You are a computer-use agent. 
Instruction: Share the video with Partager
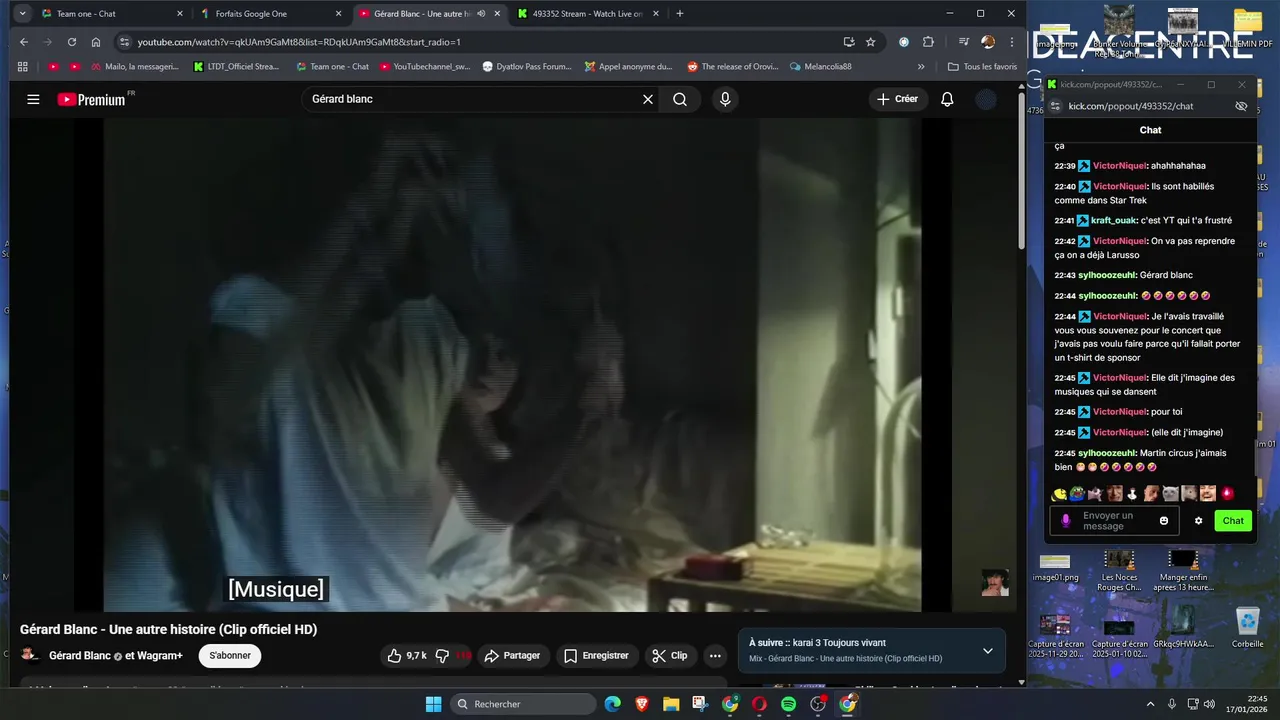click(512, 656)
